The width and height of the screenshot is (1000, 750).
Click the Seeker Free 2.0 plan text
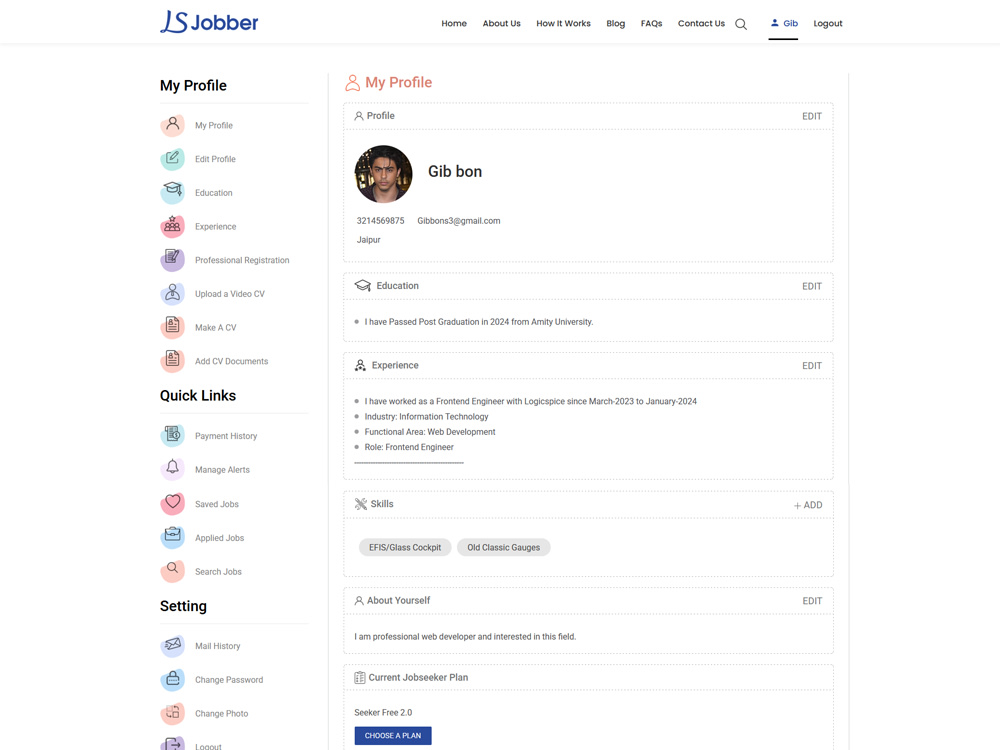[383, 712]
